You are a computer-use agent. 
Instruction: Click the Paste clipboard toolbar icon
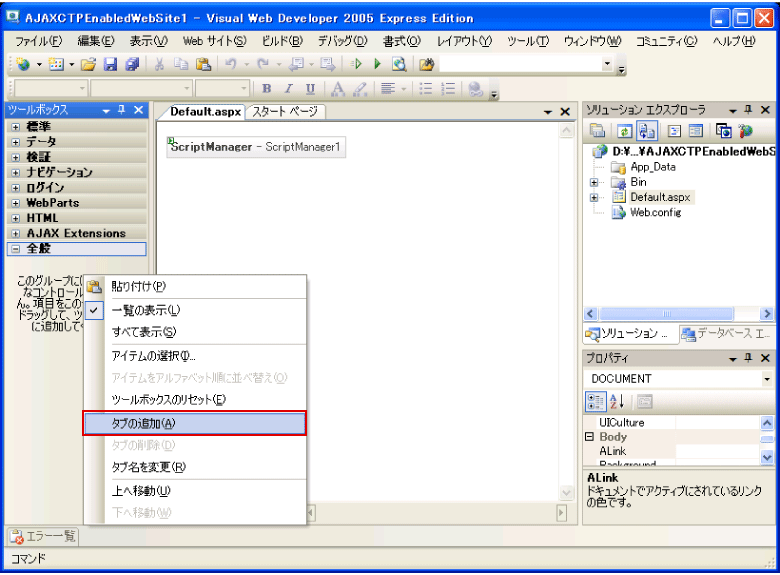pos(203,64)
